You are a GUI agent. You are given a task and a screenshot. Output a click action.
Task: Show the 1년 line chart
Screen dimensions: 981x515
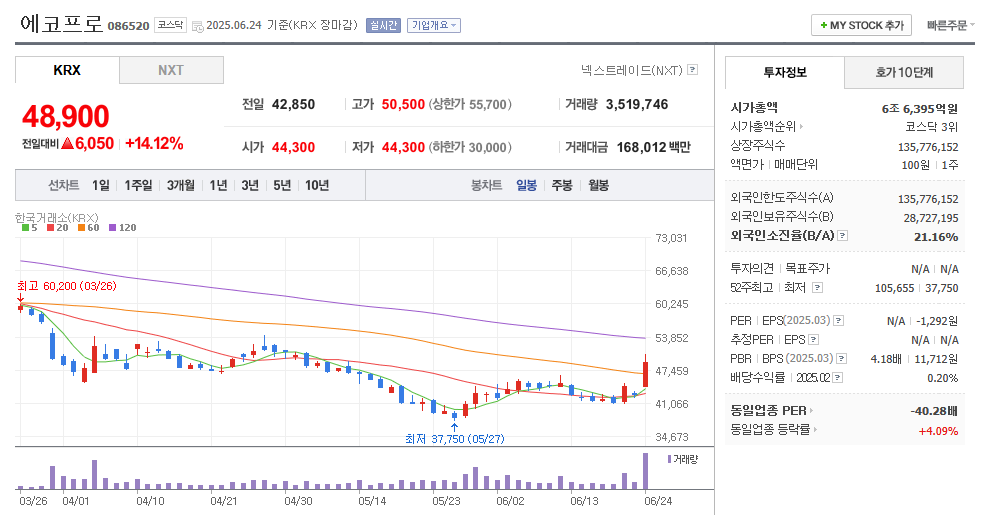218,185
